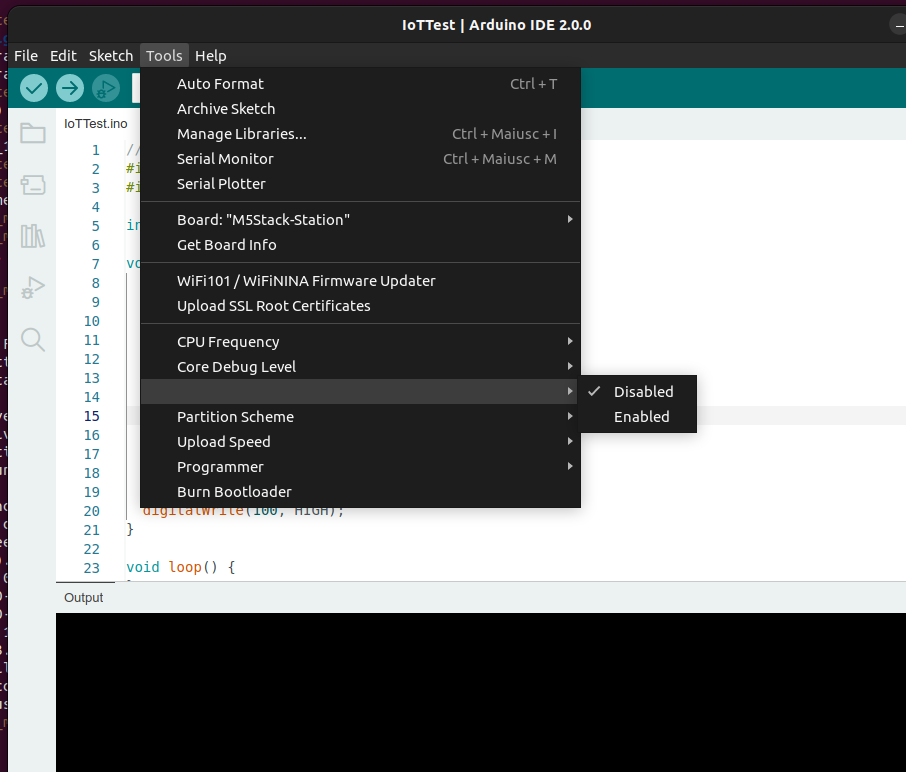This screenshot has height=772, width=906.
Task: Start debugging with the toolbar debug icon
Action: point(106,88)
